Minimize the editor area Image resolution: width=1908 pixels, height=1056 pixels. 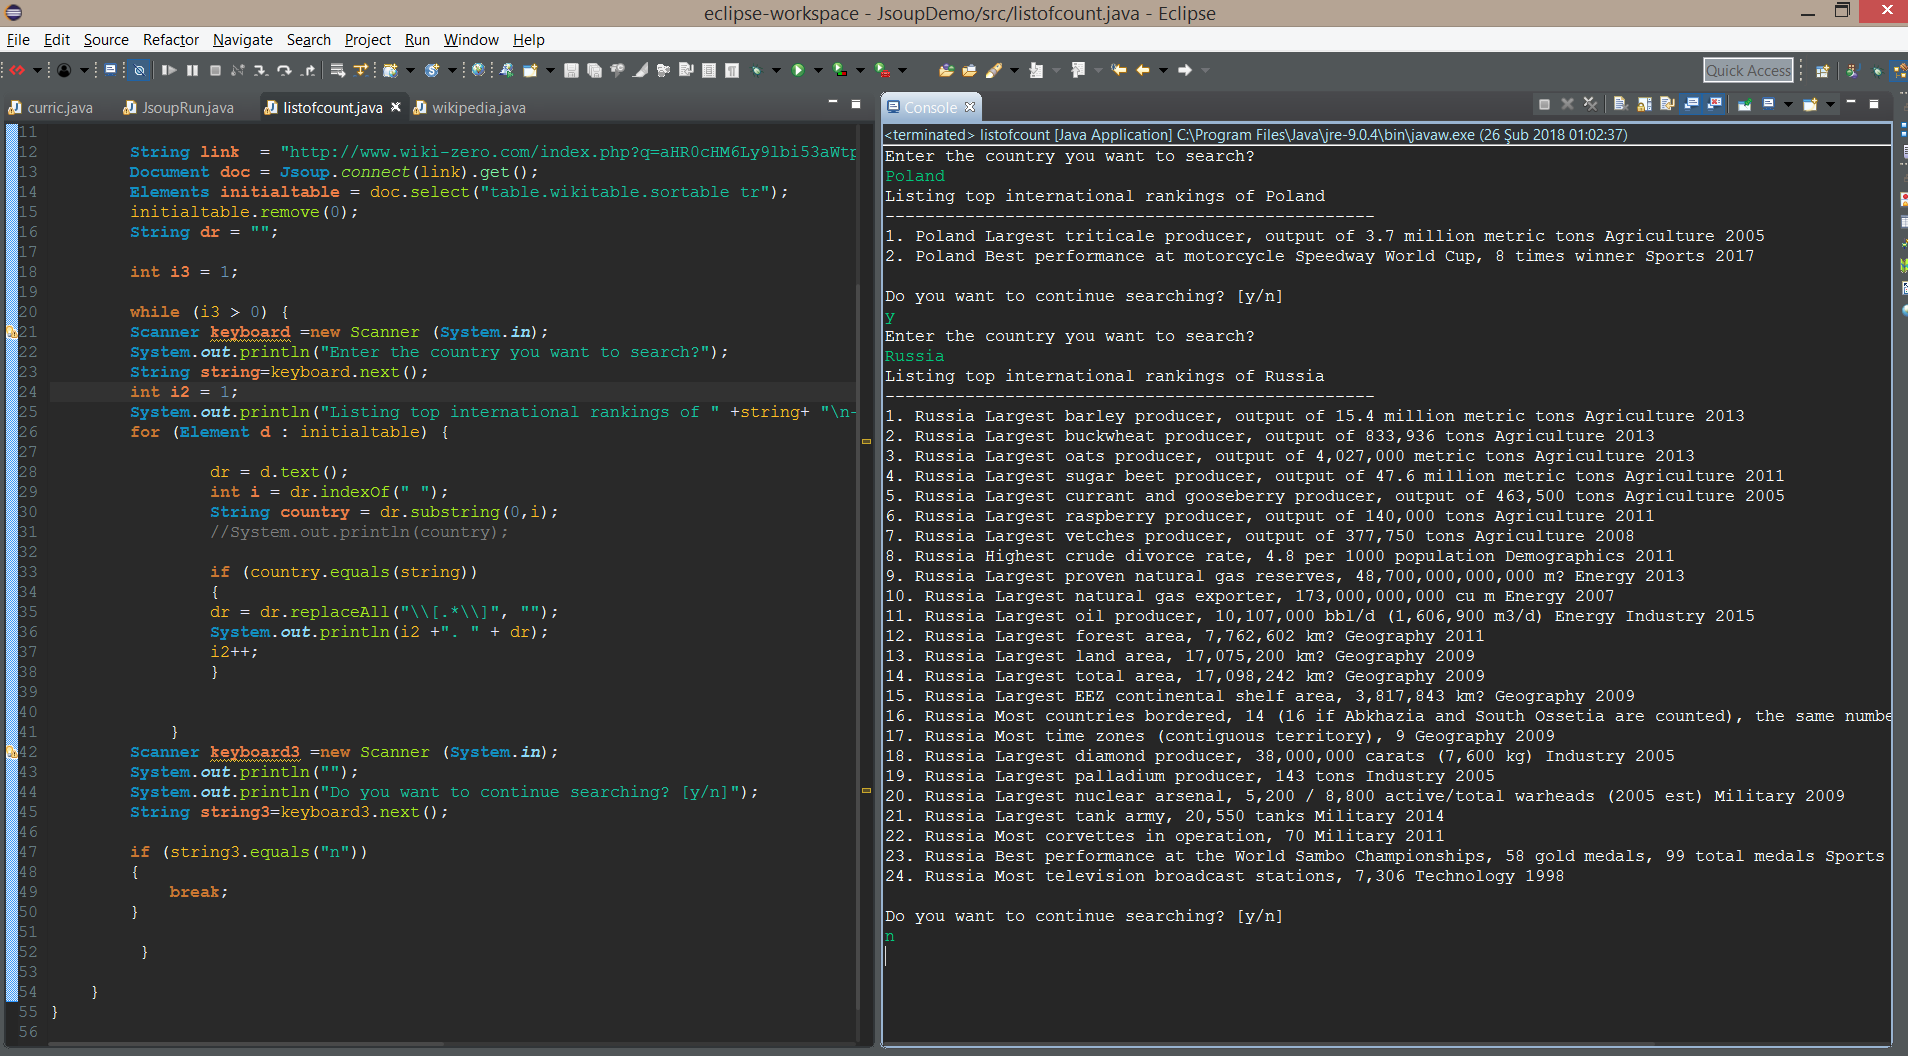coord(833,103)
